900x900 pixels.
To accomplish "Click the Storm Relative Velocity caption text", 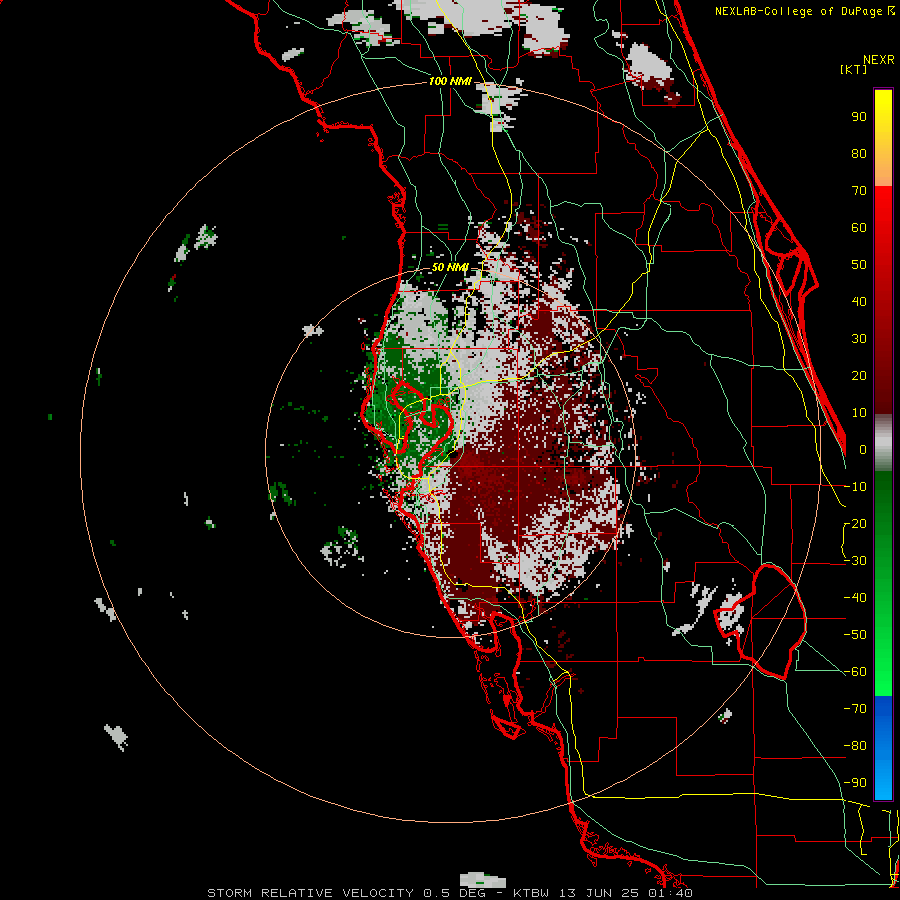I will click(449, 893).
